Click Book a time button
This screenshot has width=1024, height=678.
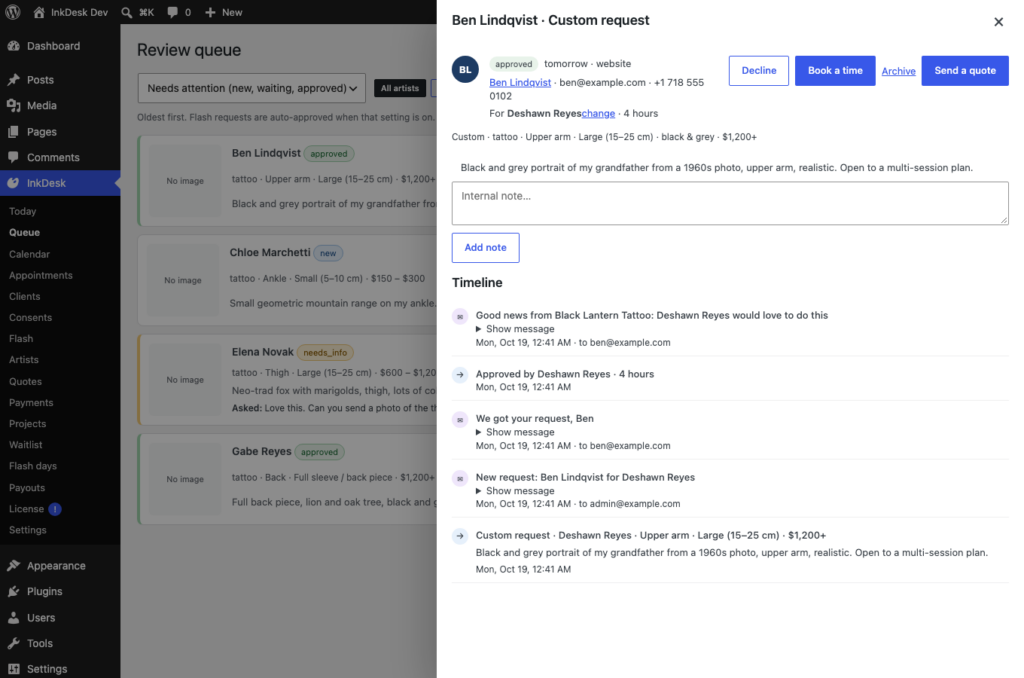click(x=835, y=71)
